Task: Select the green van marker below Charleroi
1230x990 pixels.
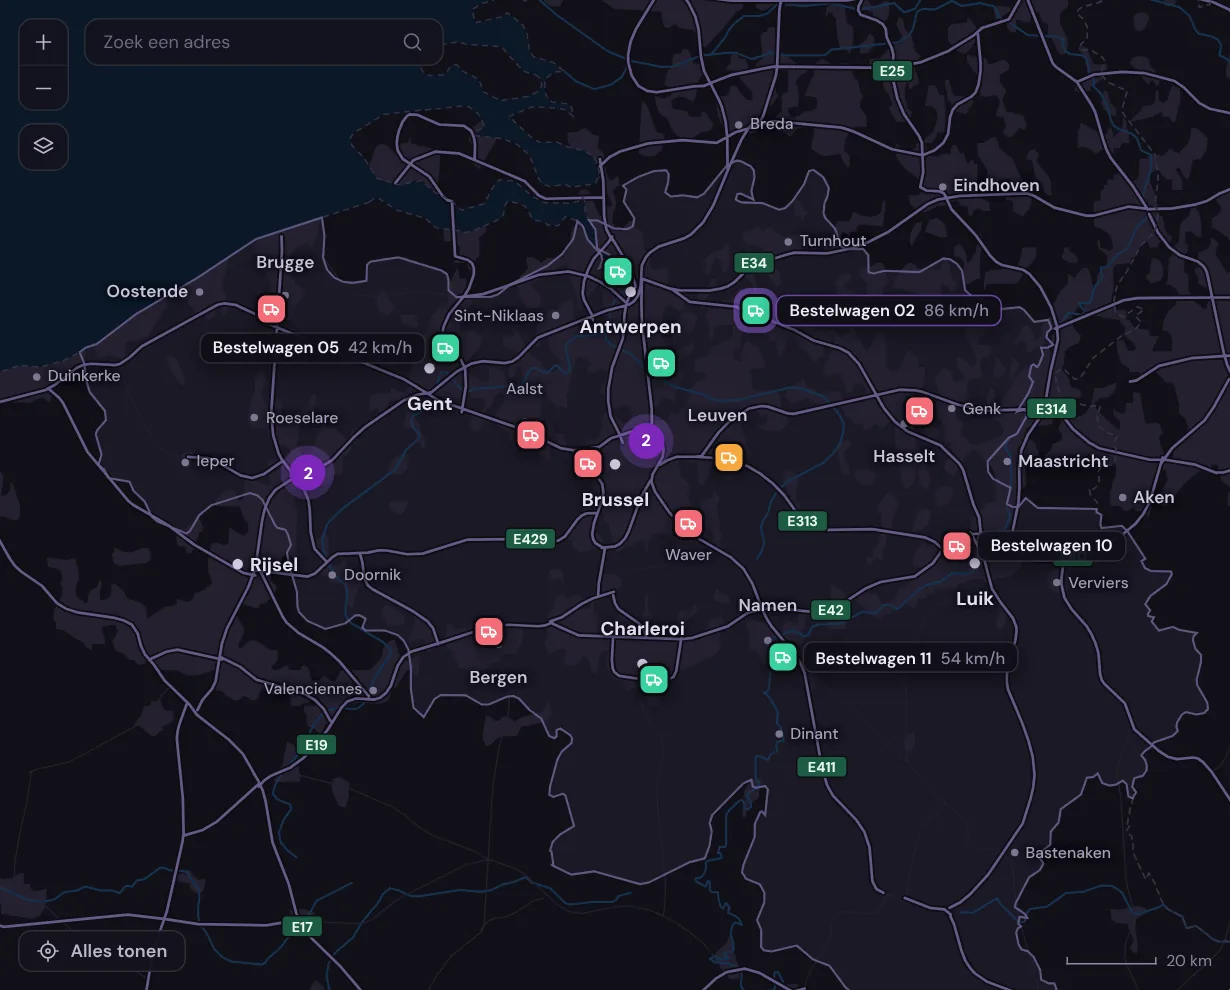Action: pos(654,680)
